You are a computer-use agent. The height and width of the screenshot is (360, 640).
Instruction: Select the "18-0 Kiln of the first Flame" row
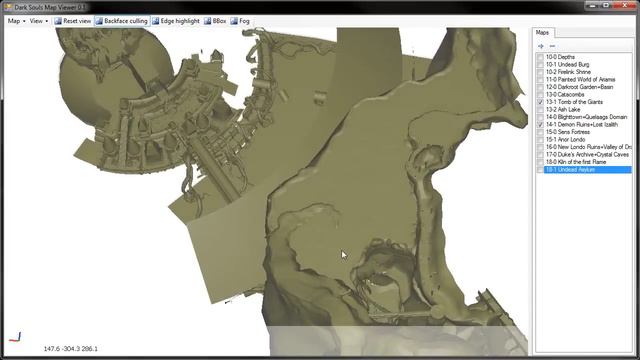[x=576, y=162]
